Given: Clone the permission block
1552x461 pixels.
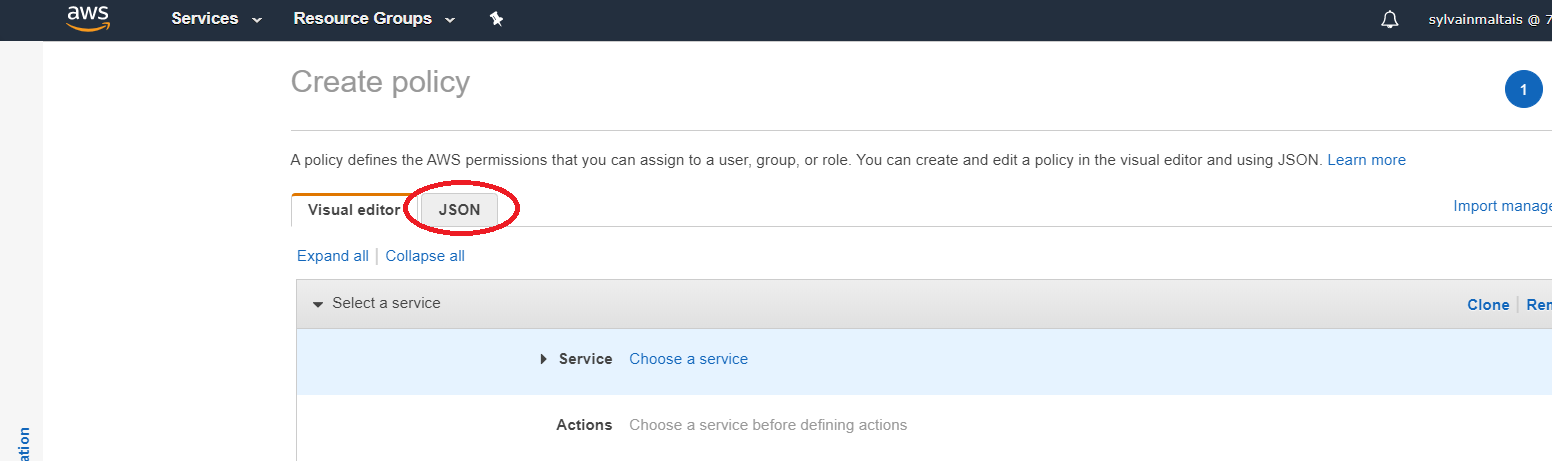Looking at the screenshot, I should pyautogui.click(x=1487, y=305).
